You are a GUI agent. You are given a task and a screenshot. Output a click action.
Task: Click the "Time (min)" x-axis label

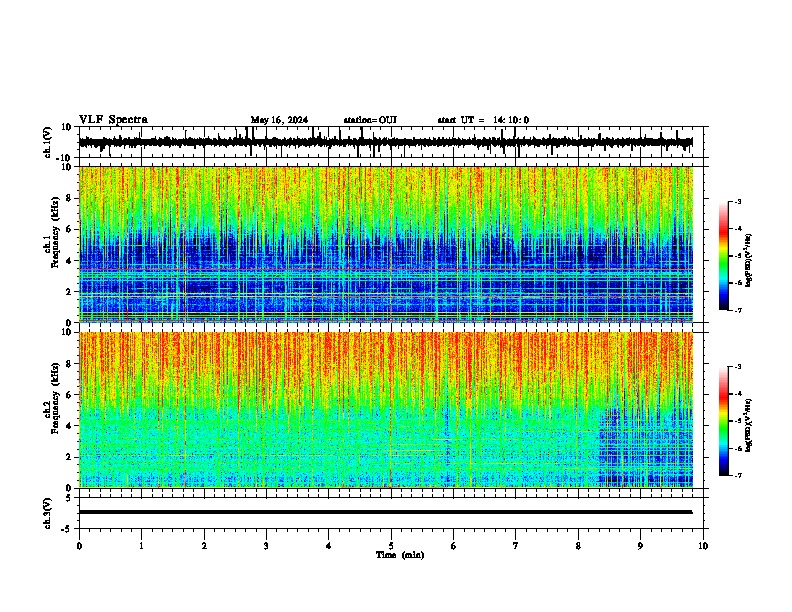tap(400, 555)
